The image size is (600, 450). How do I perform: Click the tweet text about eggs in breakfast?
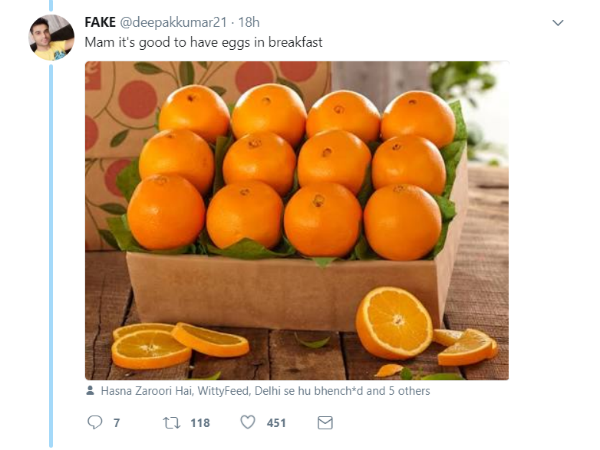click(x=203, y=42)
